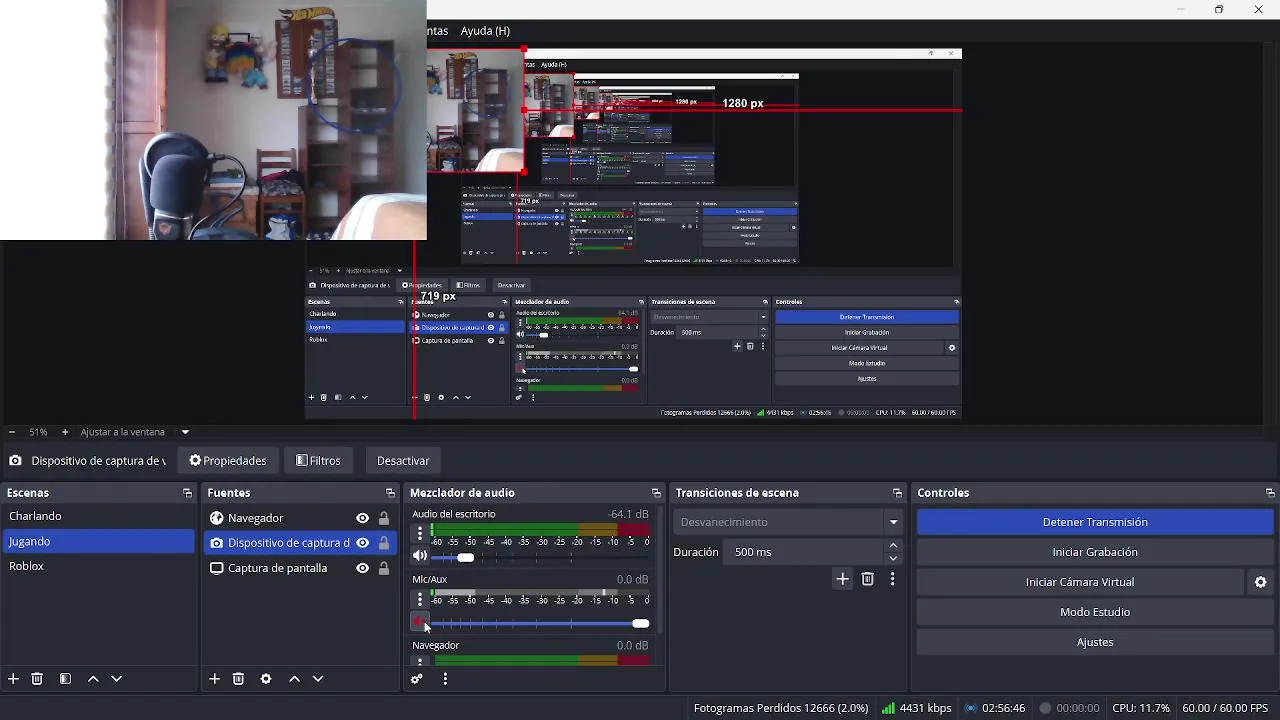The height and width of the screenshot is (720, 1280).
Task: Unlock the Dispositivo de captura source lock
Action: (x=384, y=543)
